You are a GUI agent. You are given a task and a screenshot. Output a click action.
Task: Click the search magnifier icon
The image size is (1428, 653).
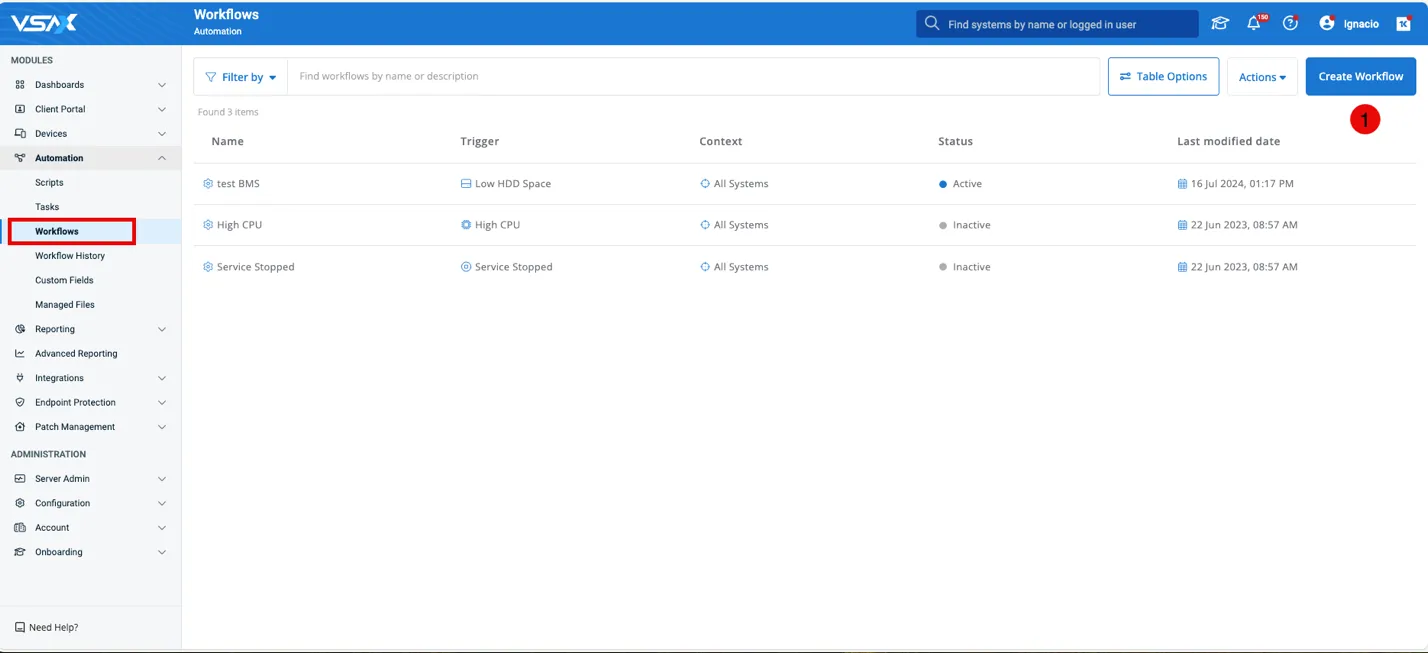[x=932, y=24]
